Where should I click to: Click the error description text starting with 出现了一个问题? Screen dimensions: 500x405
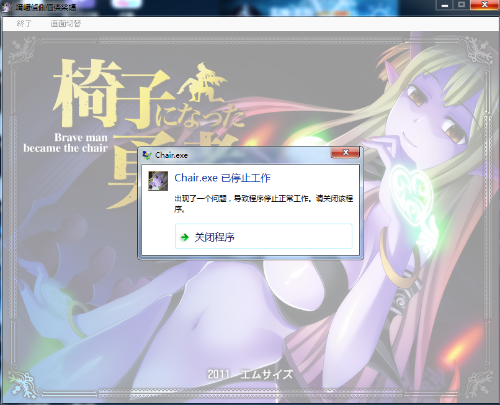click(263, 204)
